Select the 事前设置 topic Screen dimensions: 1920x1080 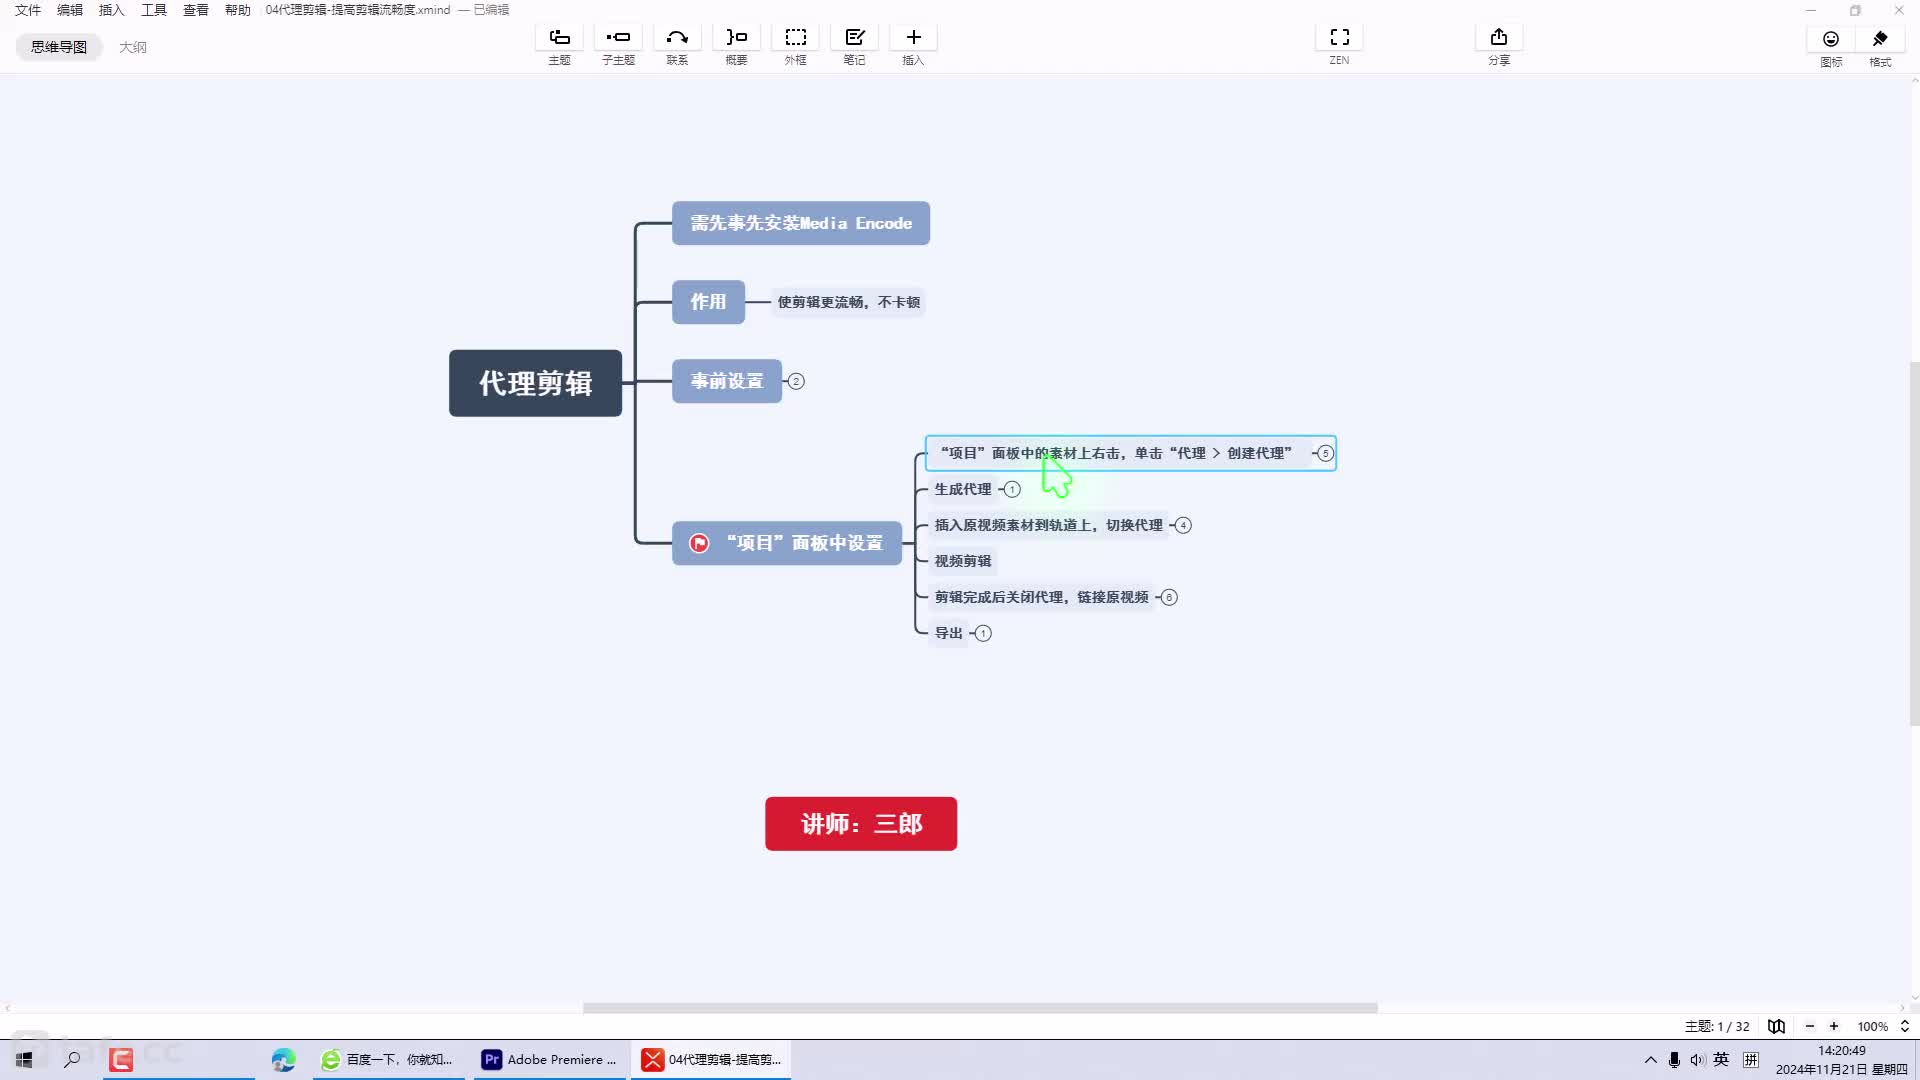tap(727, 381)
